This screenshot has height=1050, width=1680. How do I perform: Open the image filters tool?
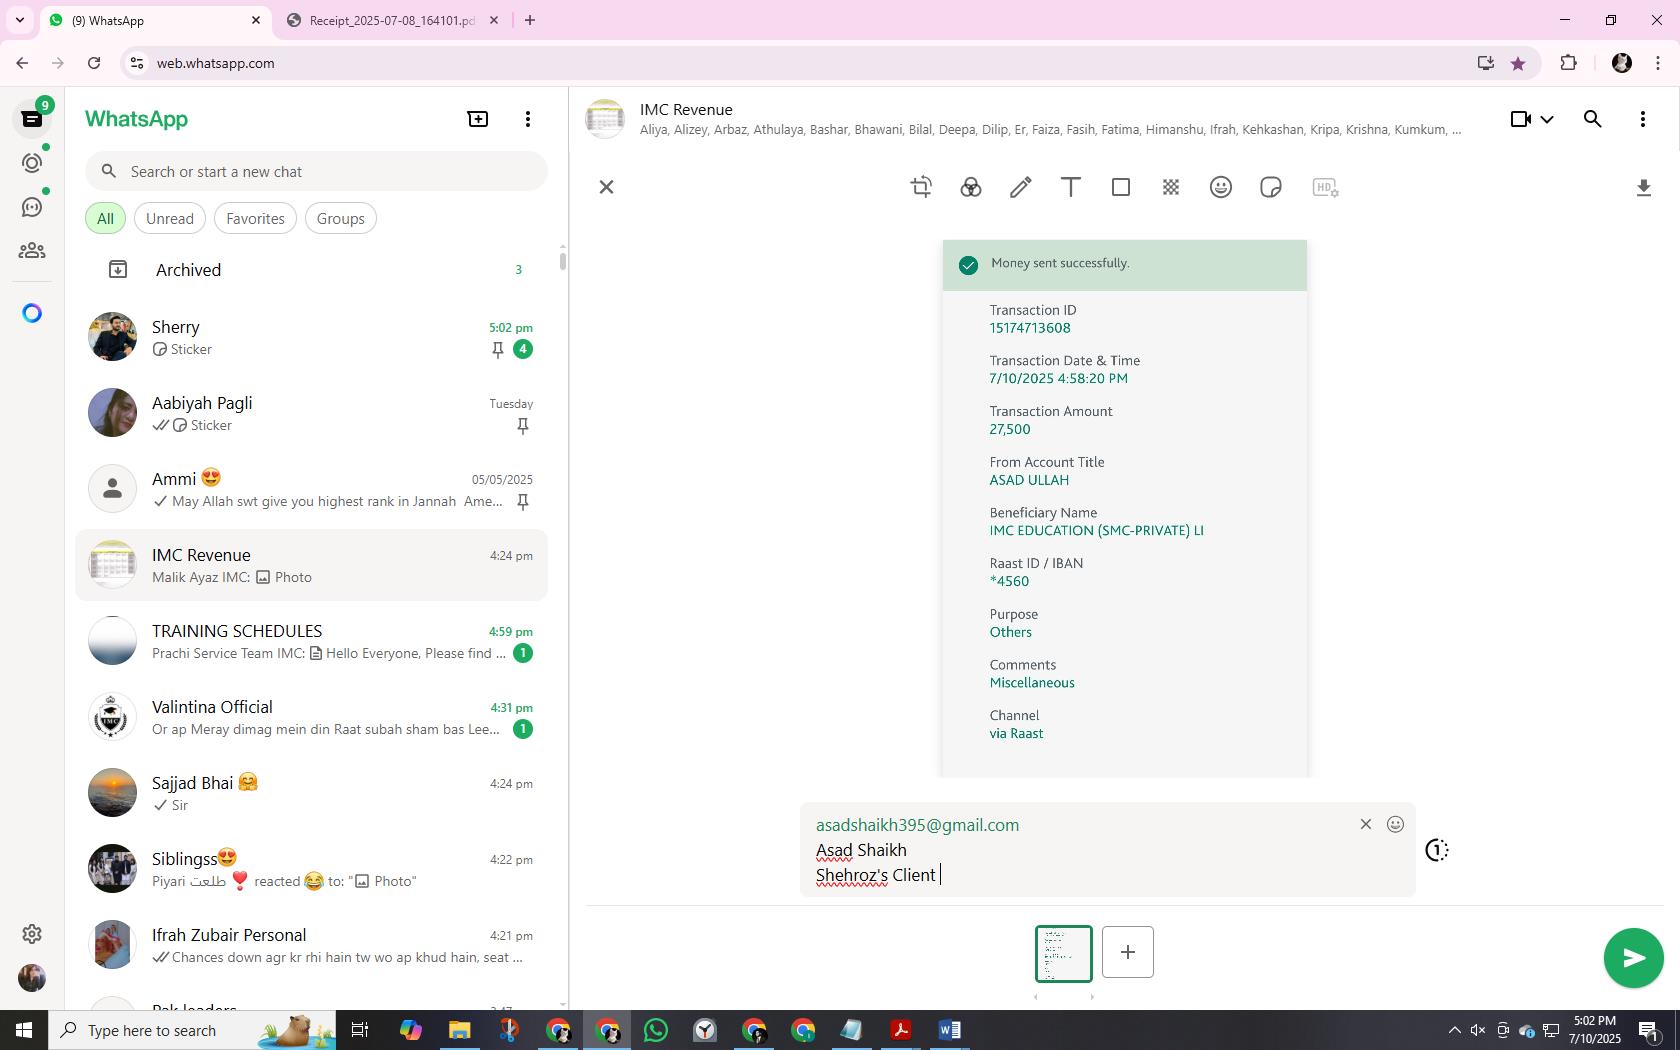[971, 187]
